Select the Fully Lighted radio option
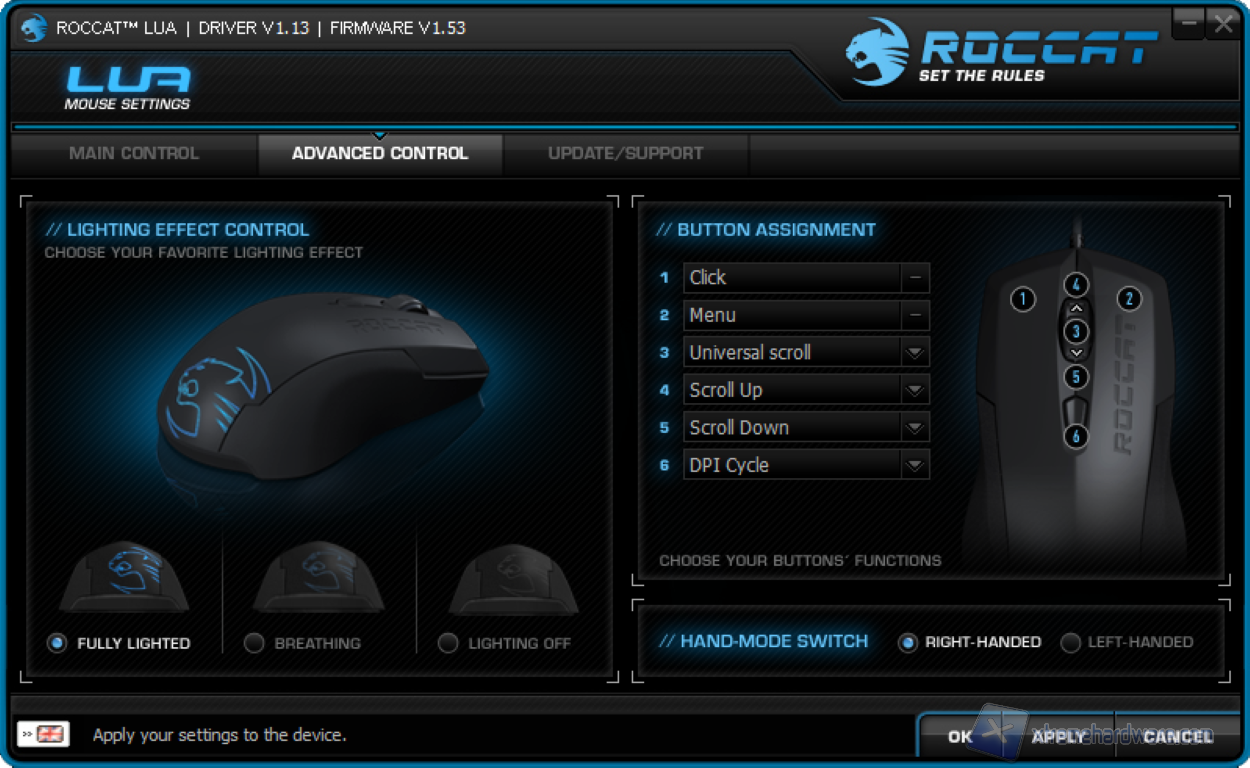The height and width of the screenshot is (768, 1250). coord(57,643)
